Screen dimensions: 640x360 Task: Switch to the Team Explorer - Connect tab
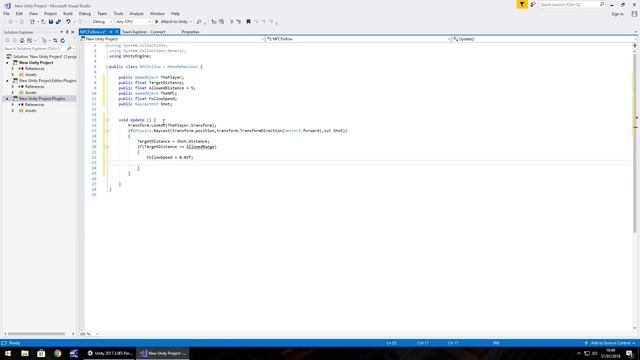[144, 32]
